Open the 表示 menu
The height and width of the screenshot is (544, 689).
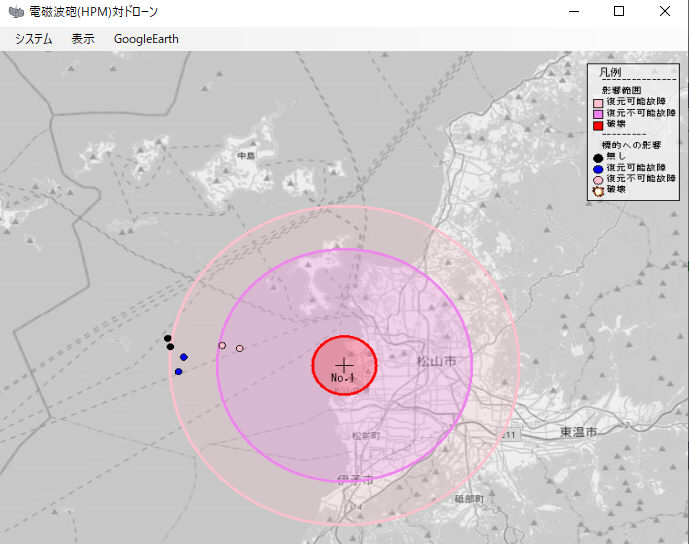click(83, 39)
